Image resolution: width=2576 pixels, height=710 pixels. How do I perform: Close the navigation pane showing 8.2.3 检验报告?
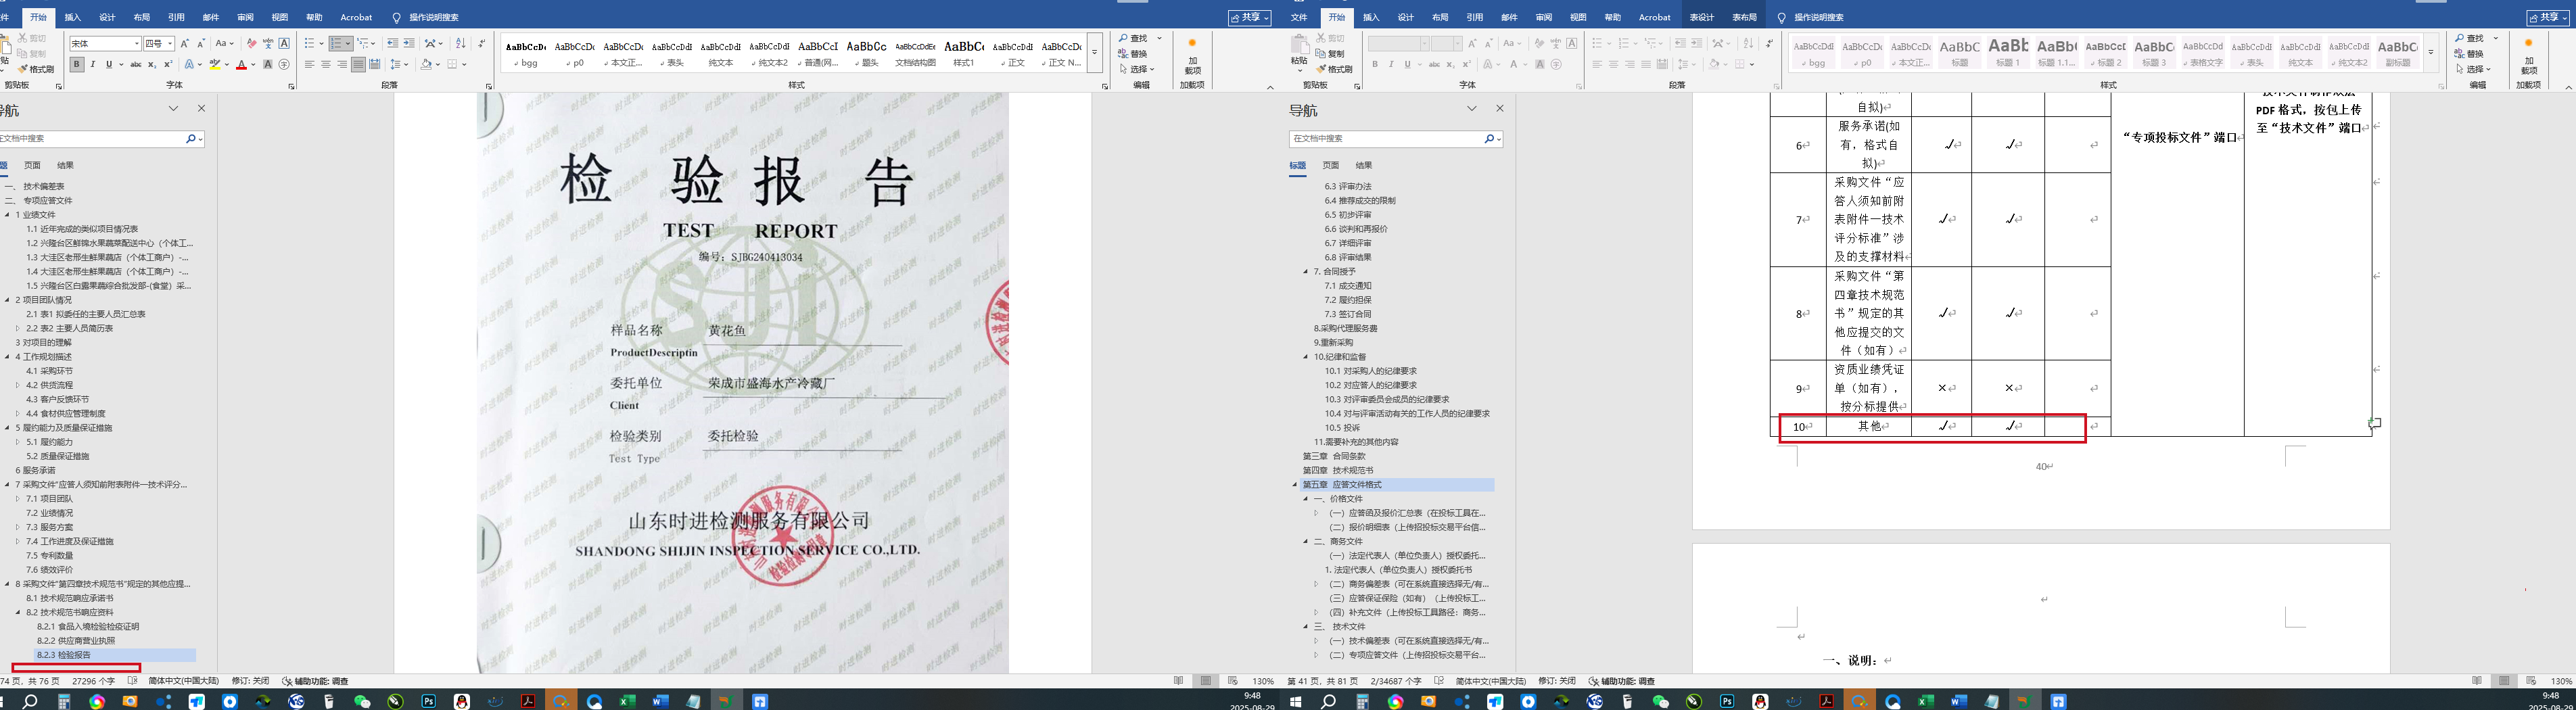click(201, 108)
